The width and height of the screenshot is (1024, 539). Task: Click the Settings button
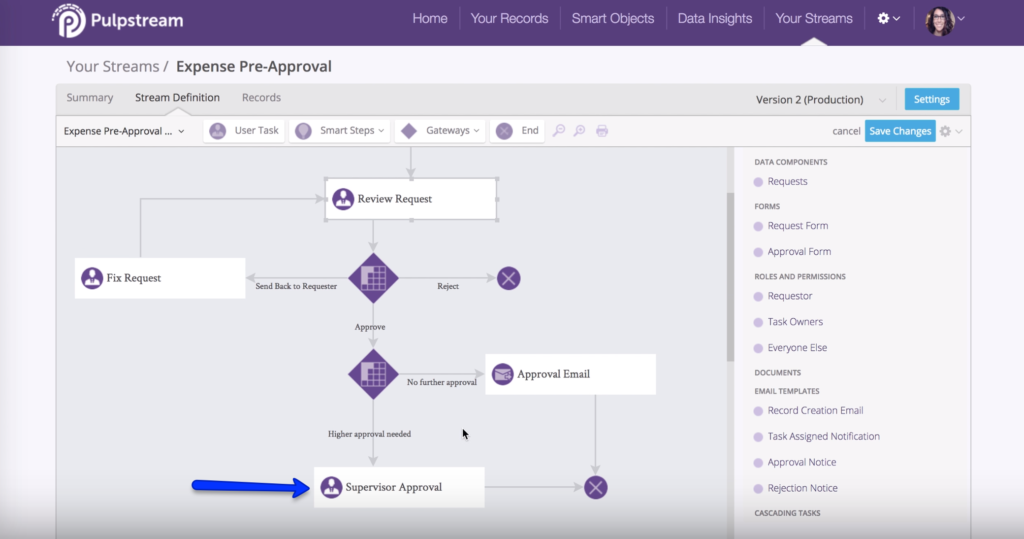coord(931,99)
